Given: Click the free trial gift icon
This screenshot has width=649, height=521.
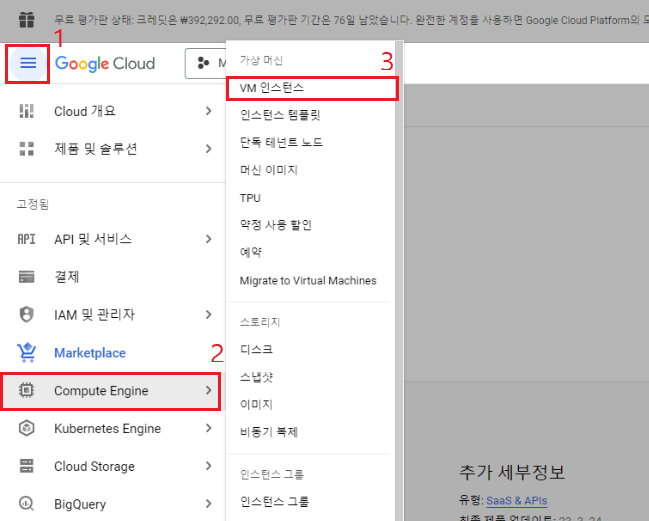Looking at the screenshot, I should pyautogui.click(x=26, y=20).
